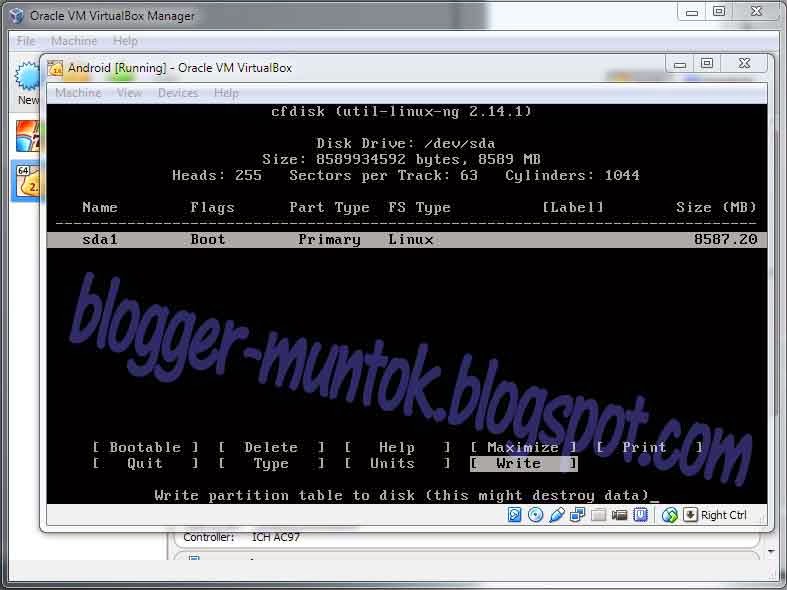Click the mouse integration status icon
Viewport: 787px width, 590px height.
click(x=670, y=515)
